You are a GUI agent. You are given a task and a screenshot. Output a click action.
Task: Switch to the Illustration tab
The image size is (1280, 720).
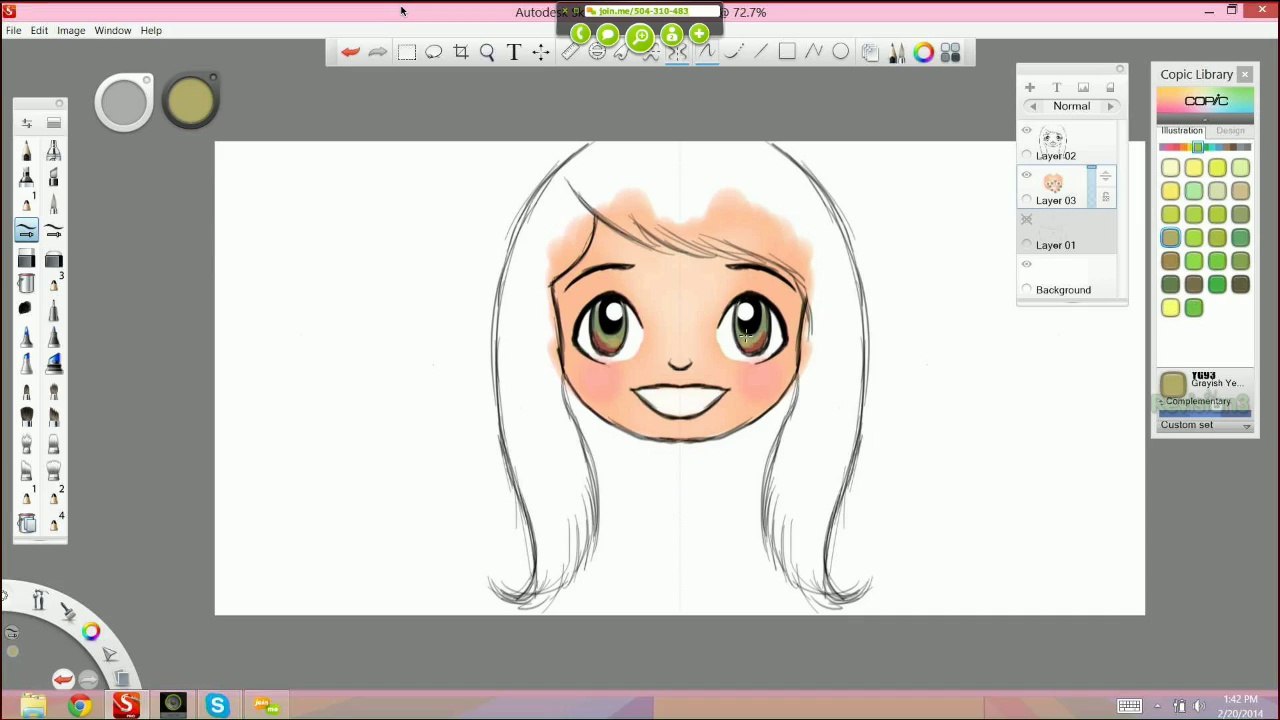click(1182, 131)
